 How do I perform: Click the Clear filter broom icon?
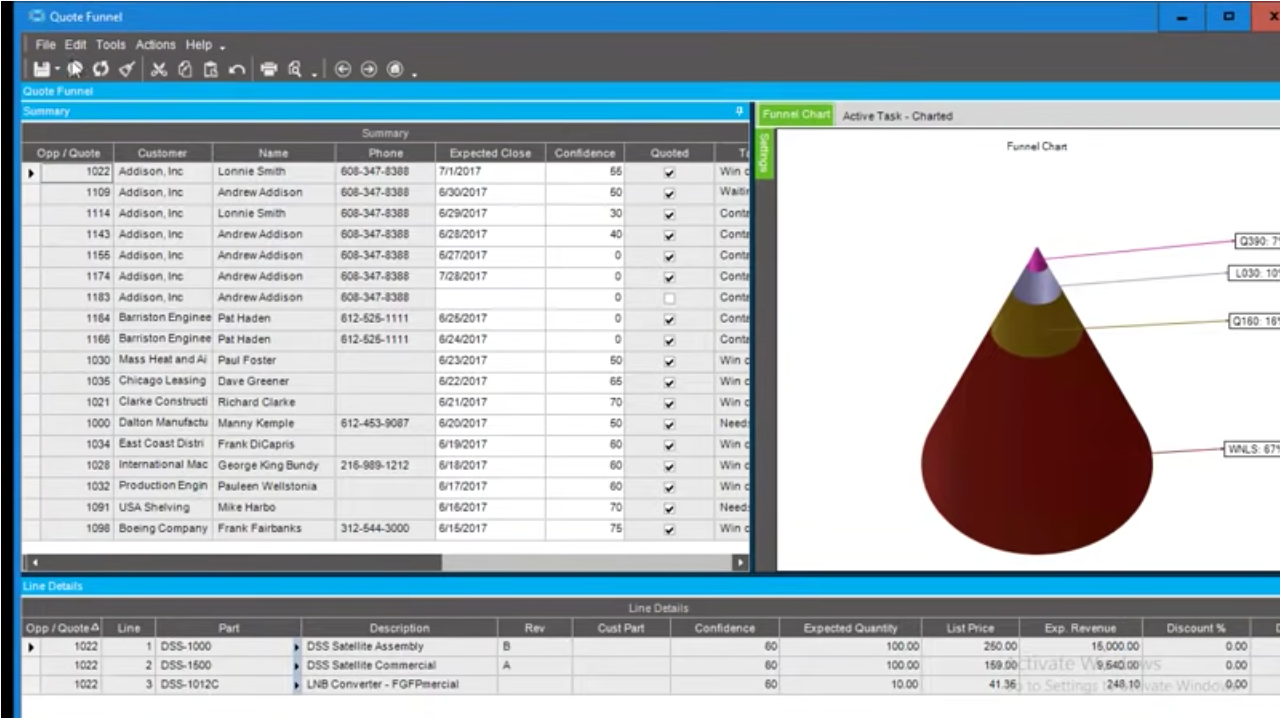[x=127, y=68]
